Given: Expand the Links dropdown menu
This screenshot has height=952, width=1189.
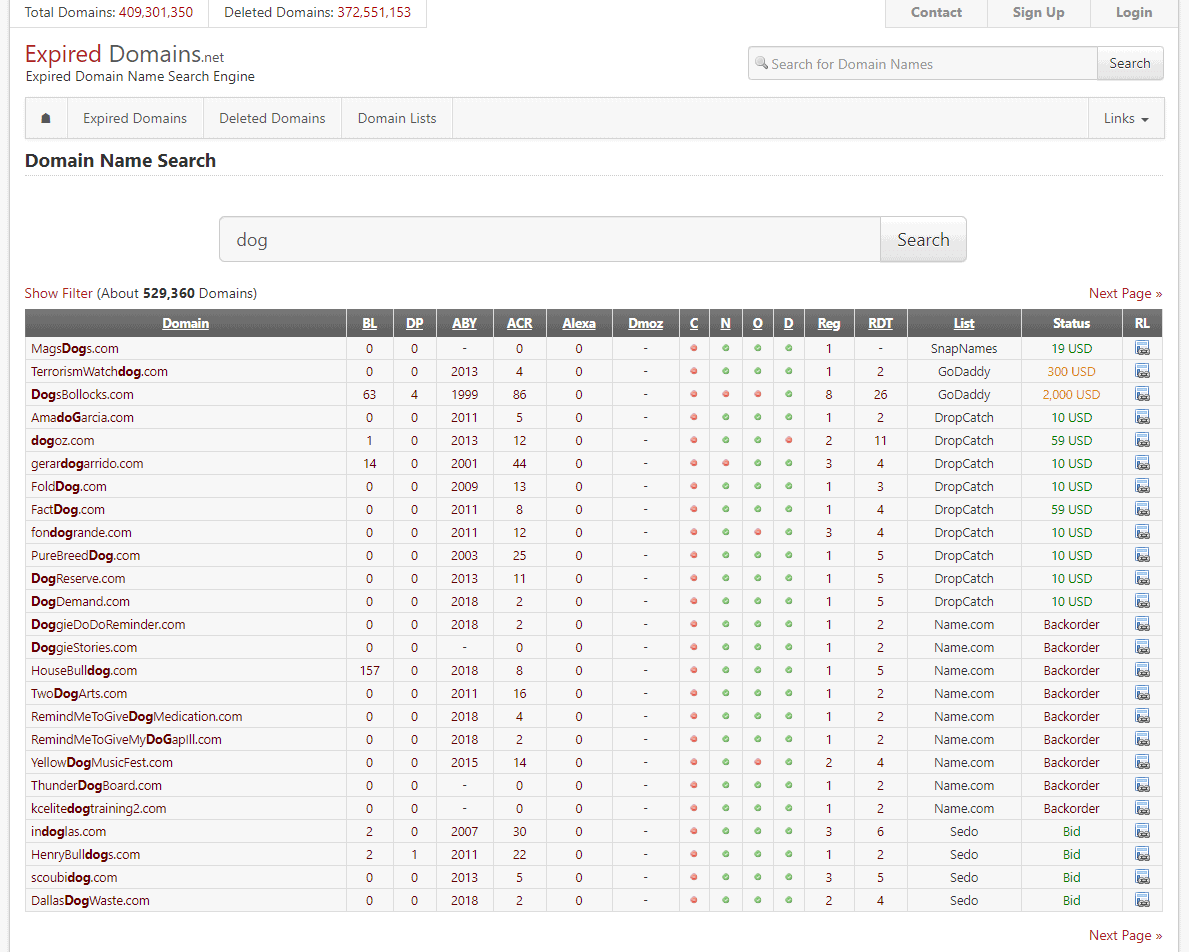Looking at the screenshot, I should (x=1125, y=118).
